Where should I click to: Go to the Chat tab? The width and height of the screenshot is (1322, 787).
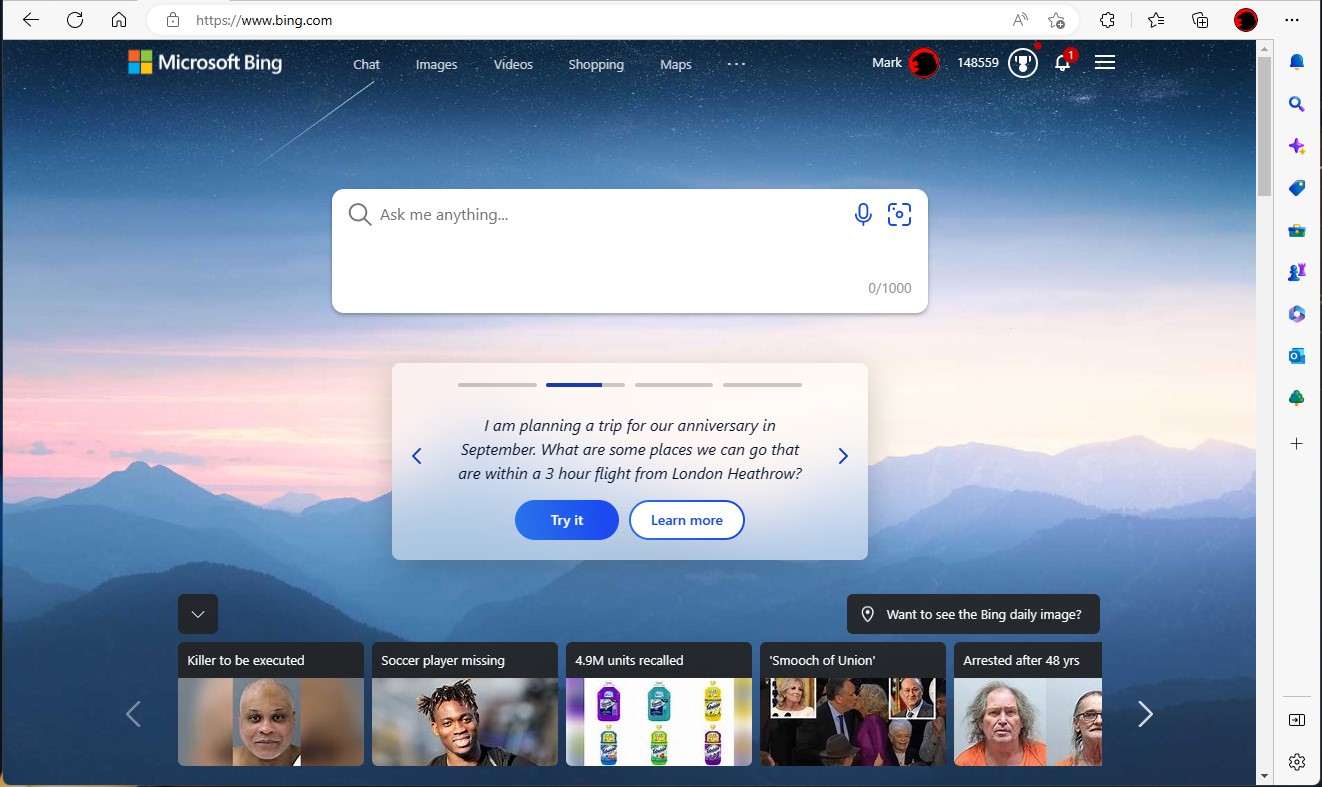coord(366,64)
